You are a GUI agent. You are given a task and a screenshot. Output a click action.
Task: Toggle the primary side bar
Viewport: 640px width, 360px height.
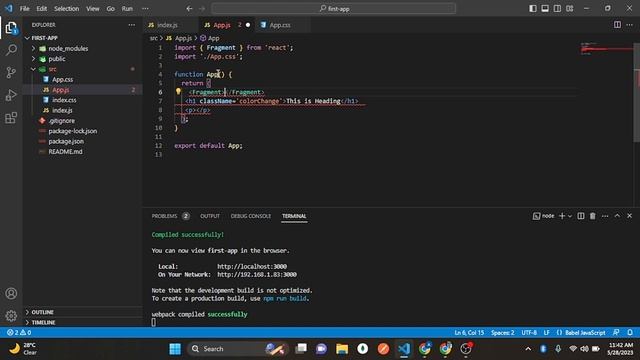pyautogui.click(x=533, y=9)
